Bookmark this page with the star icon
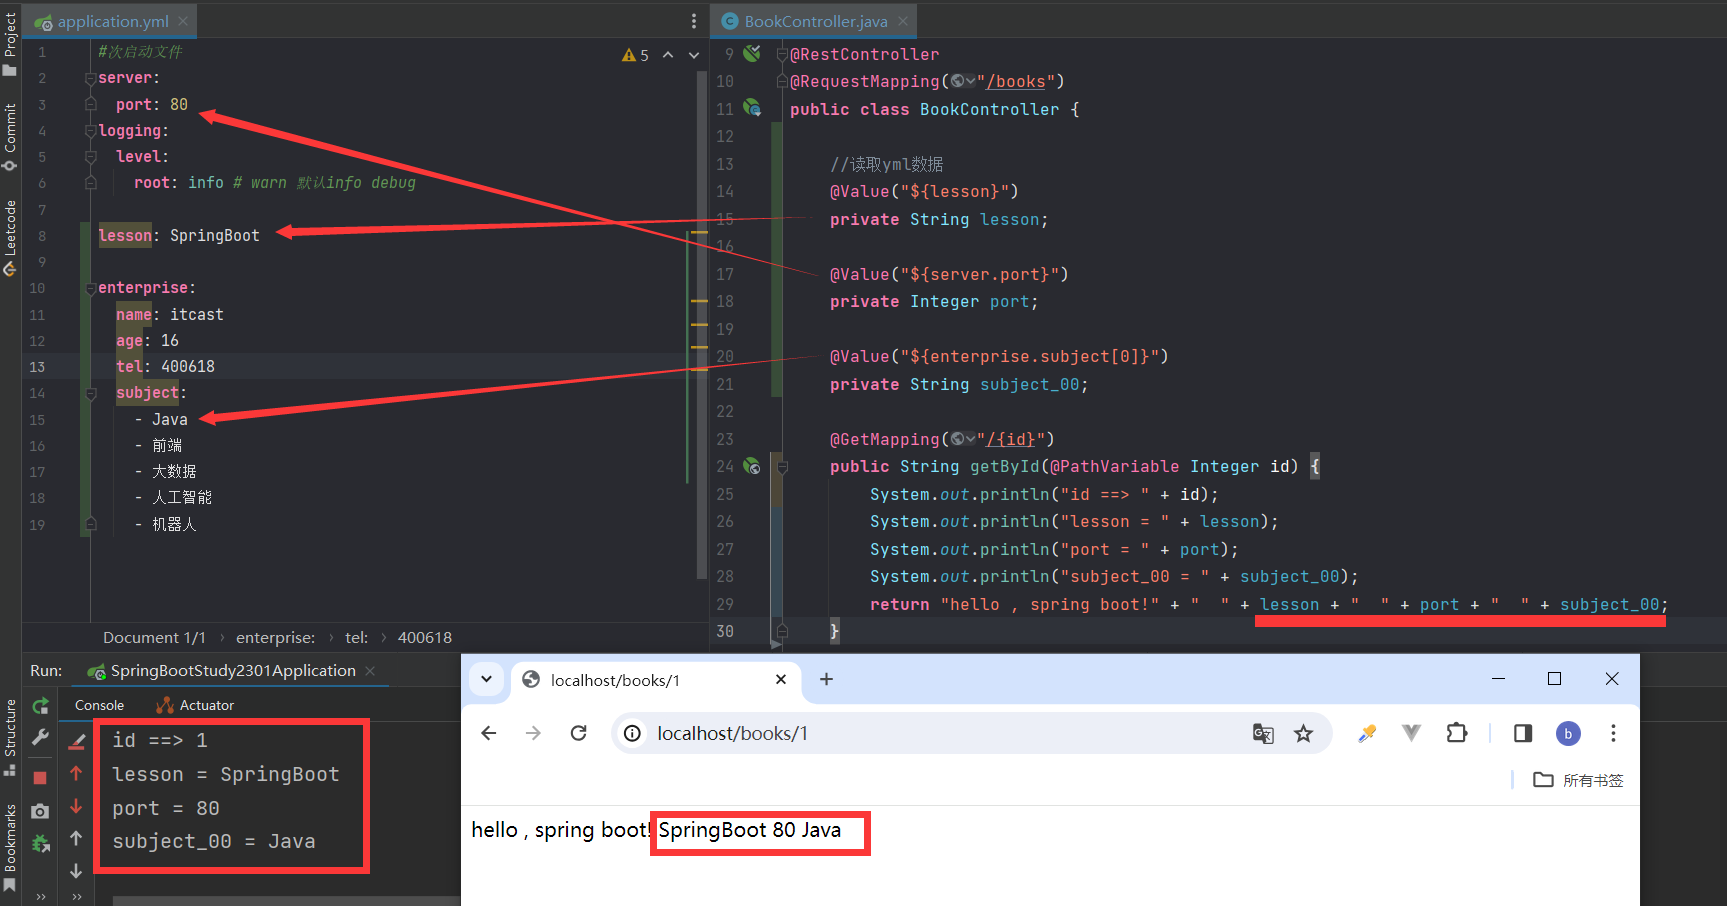The height and width of the screenshot is (906, 1727). 1303,733
